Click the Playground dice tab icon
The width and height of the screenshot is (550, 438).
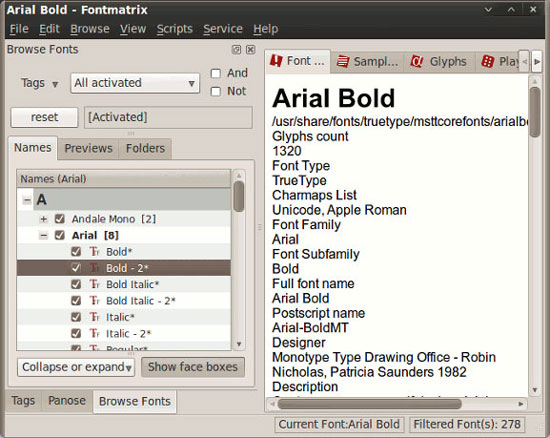(488, 61)
